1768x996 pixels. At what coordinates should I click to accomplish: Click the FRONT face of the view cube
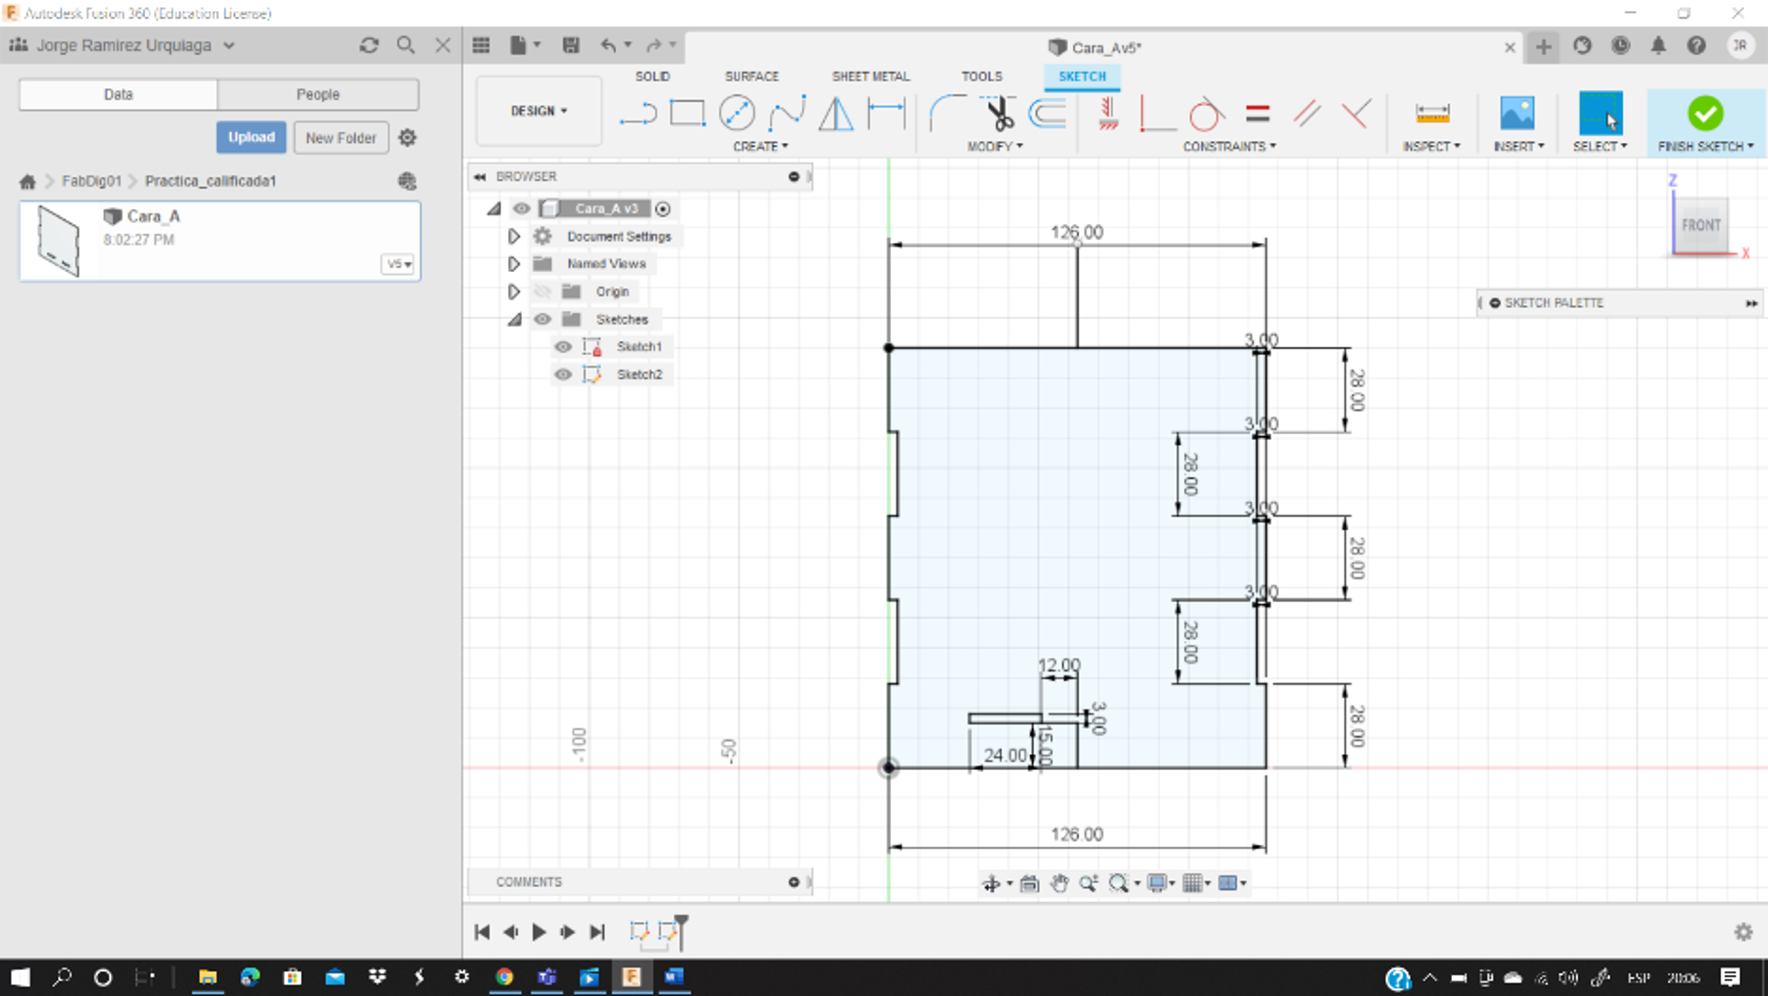(1701, 225)
